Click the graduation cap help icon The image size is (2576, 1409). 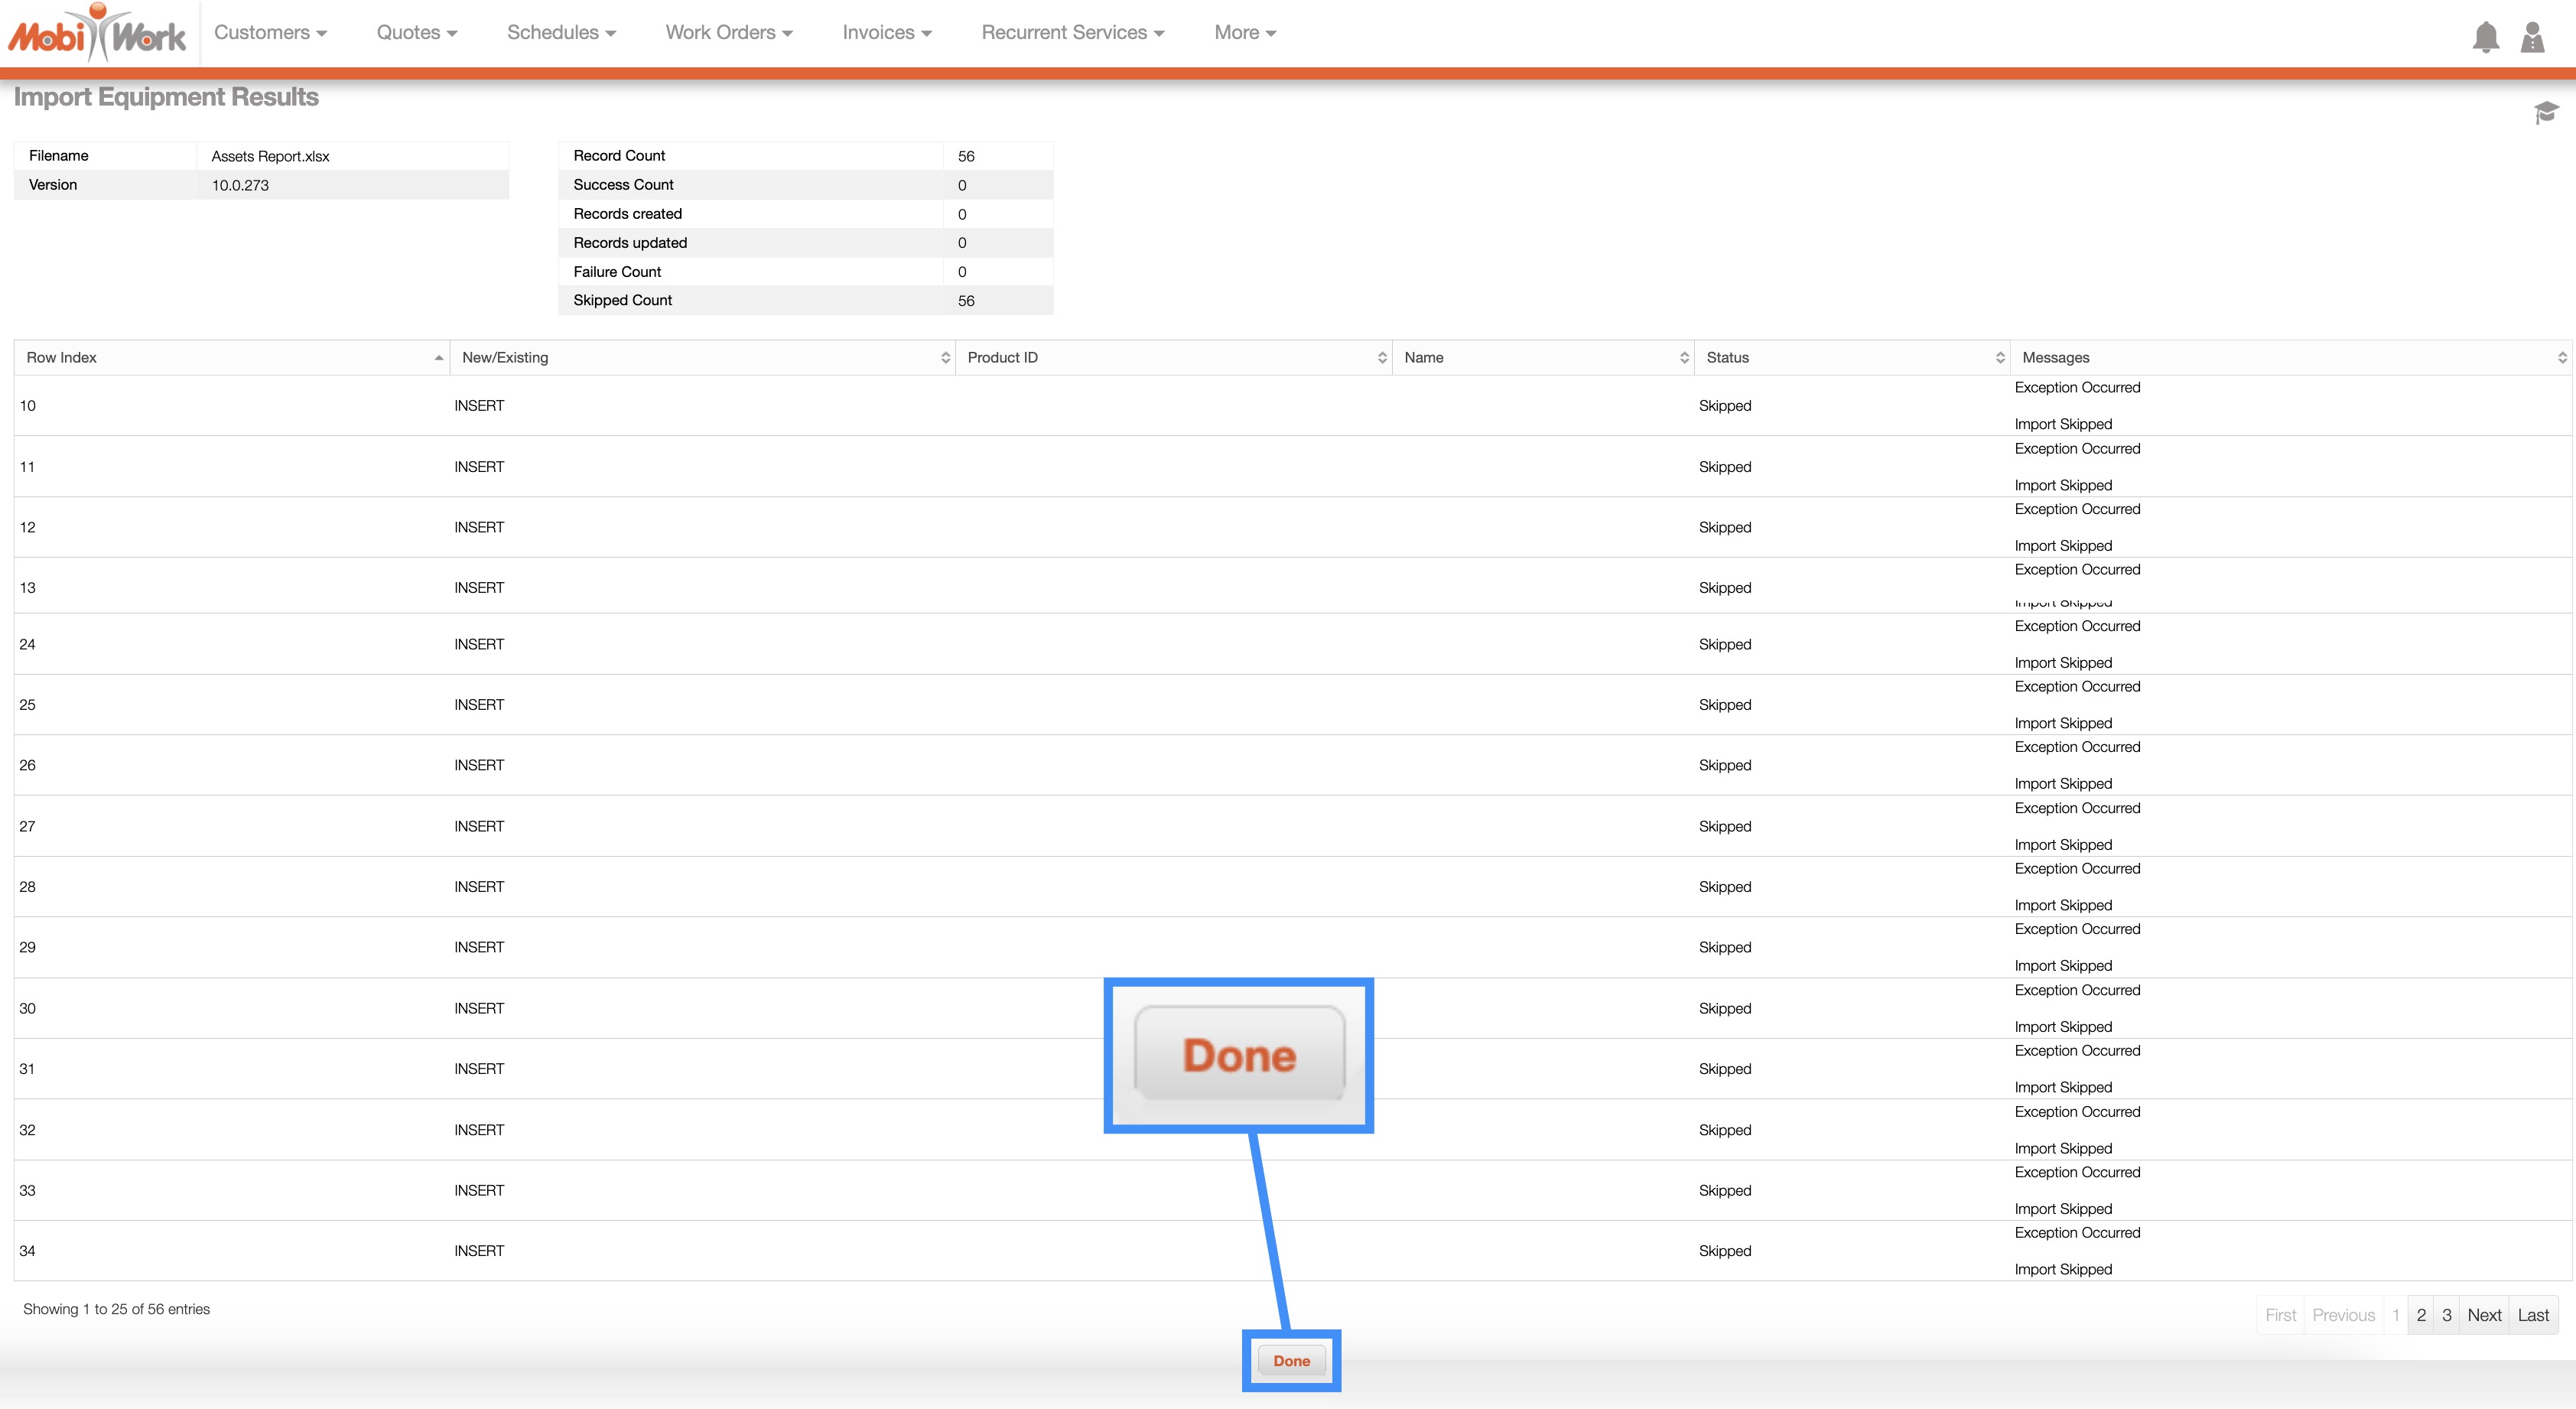pos(2546,112)
